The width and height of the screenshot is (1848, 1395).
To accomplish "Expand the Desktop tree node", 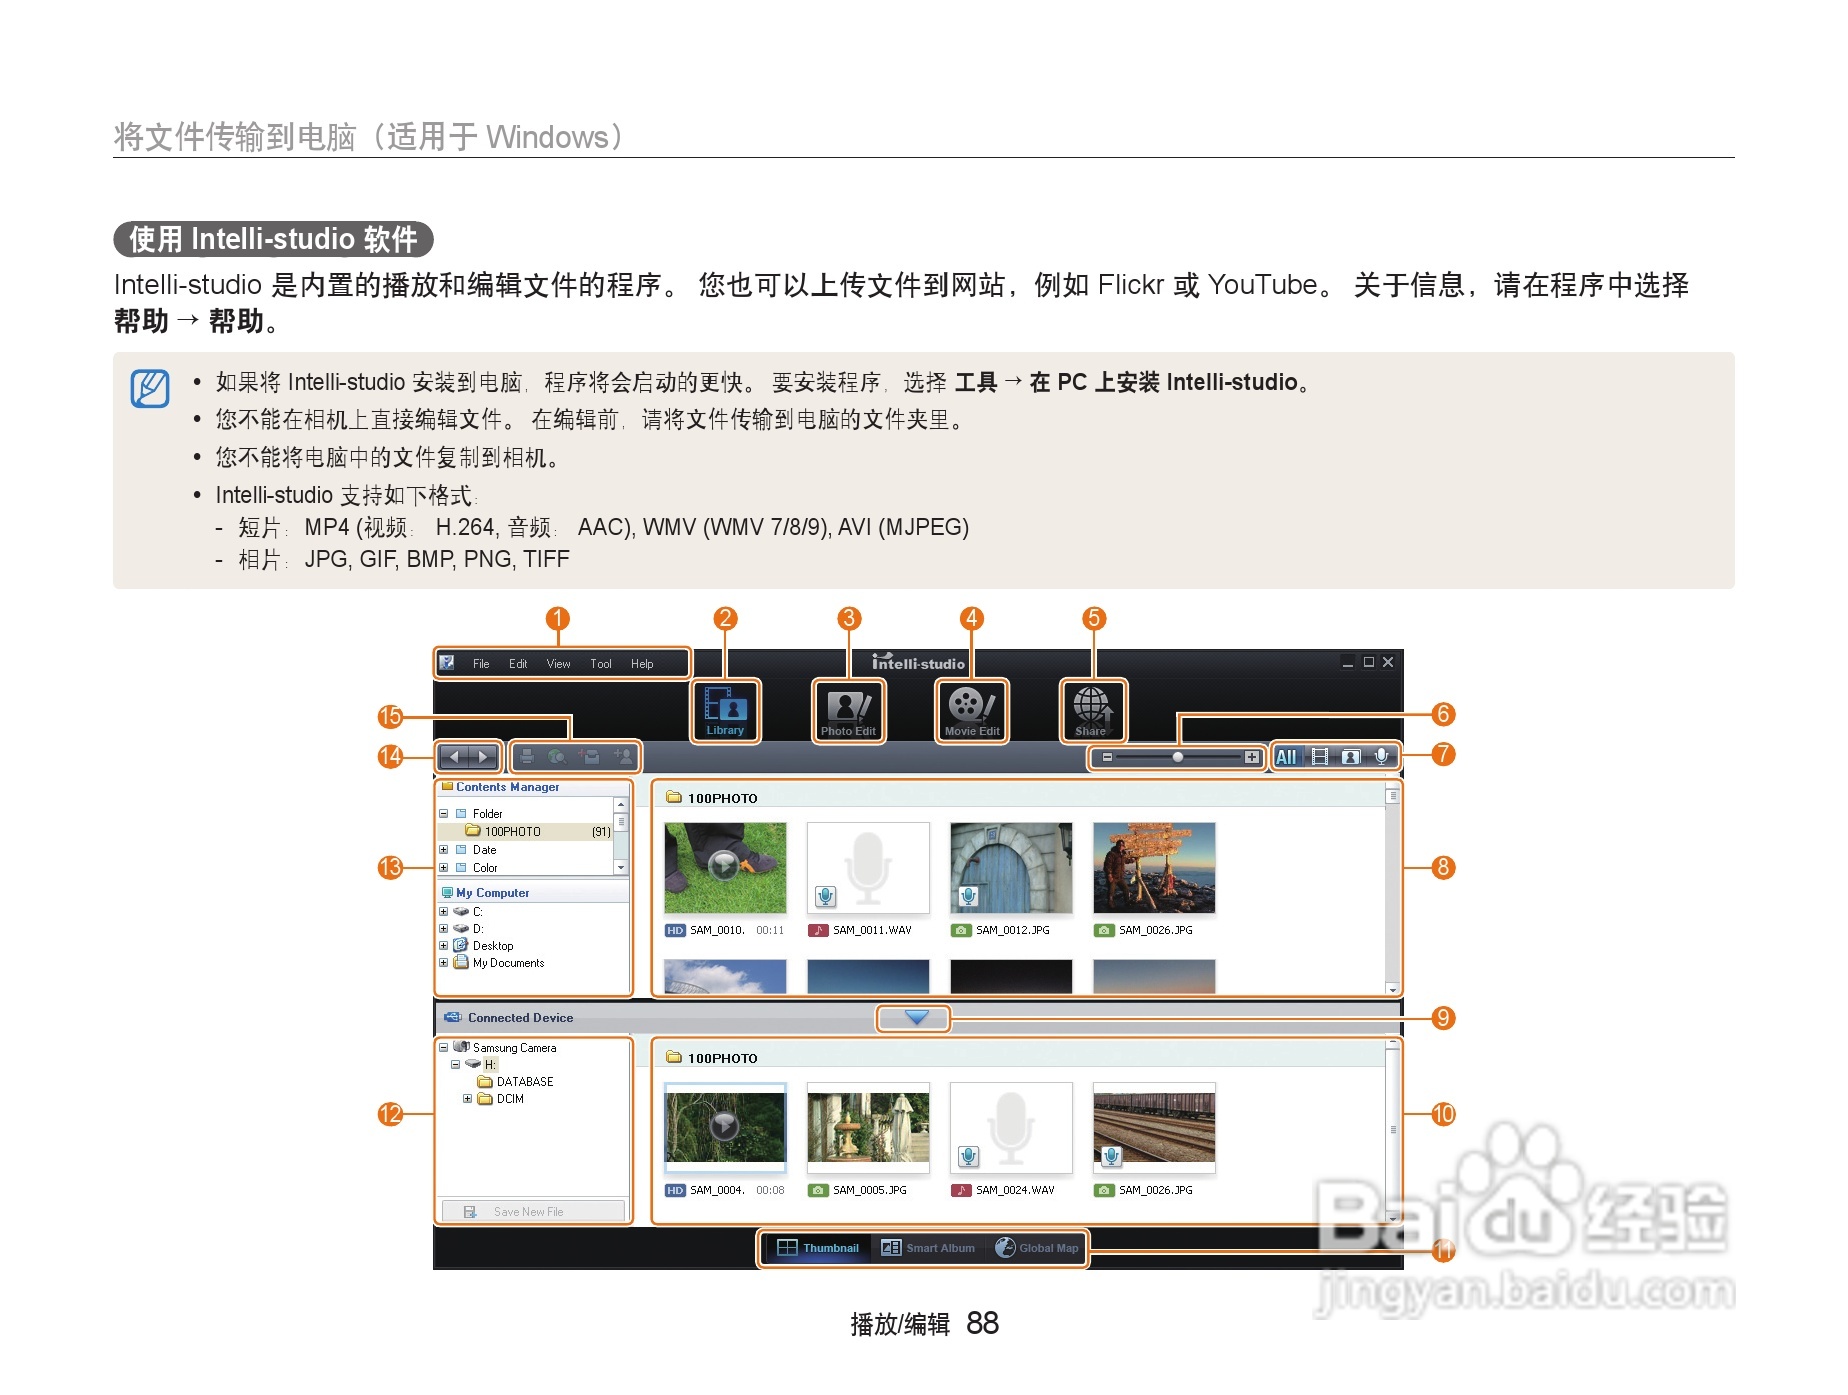I will (444, 945).
